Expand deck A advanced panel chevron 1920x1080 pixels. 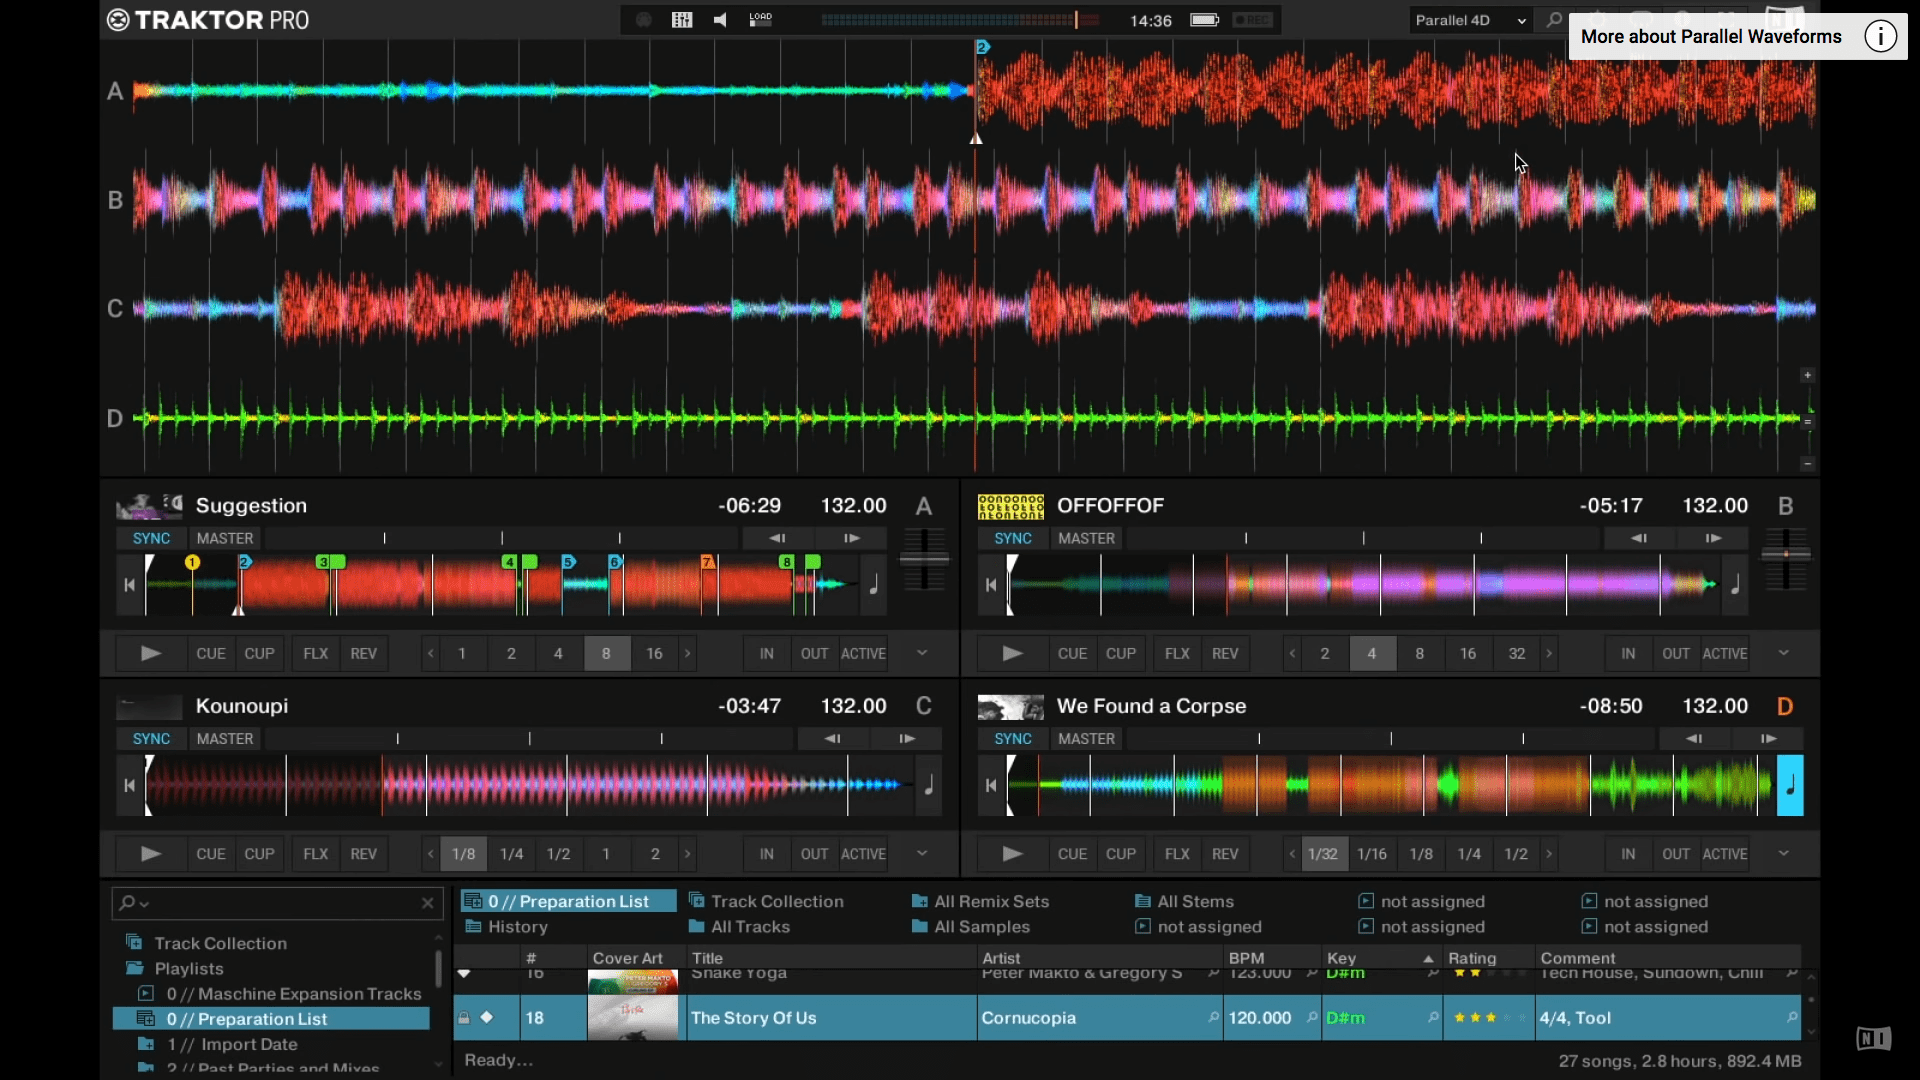pyautogui.click(x=922, y=653)
